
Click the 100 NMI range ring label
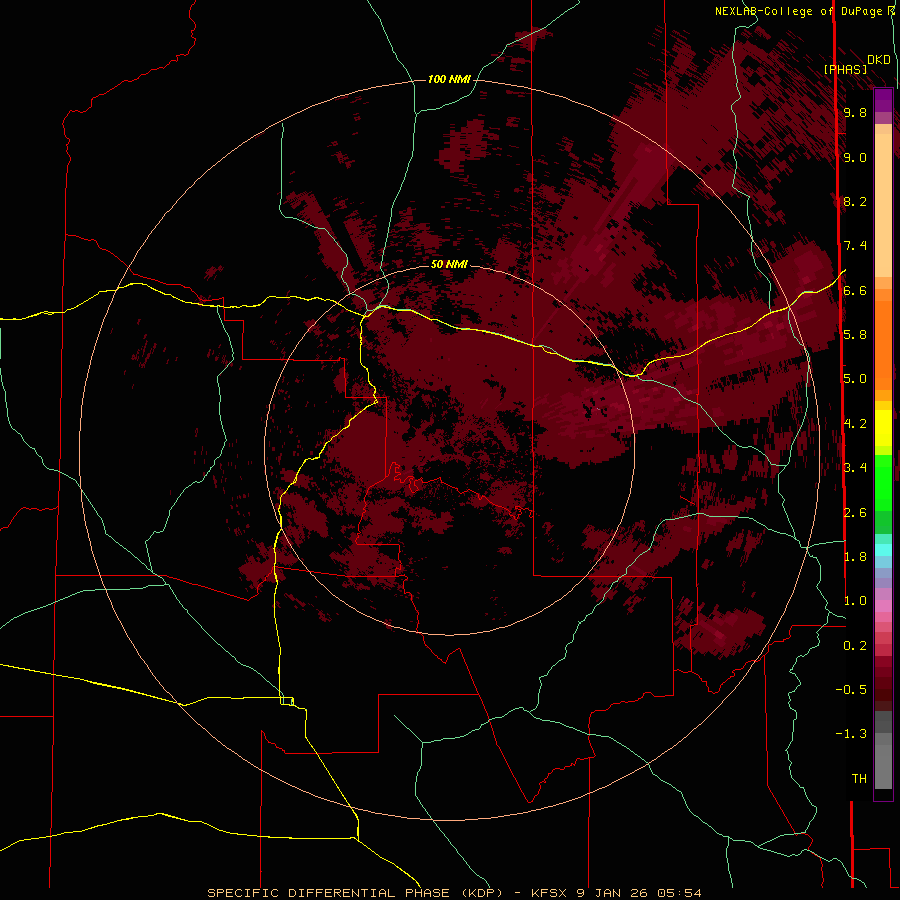[449, 79]
